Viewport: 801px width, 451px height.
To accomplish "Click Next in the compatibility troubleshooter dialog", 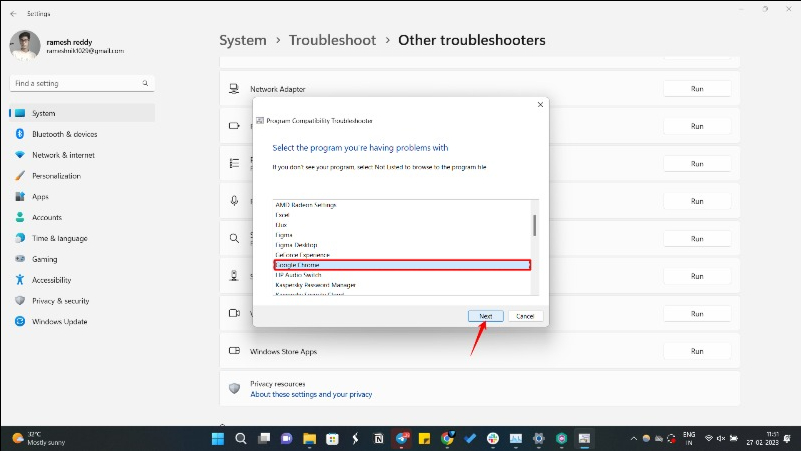I will click(485, 316).
